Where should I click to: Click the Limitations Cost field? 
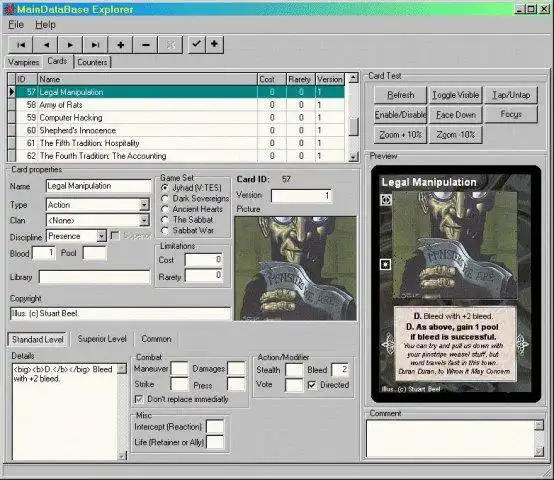[x=204, y=260]
